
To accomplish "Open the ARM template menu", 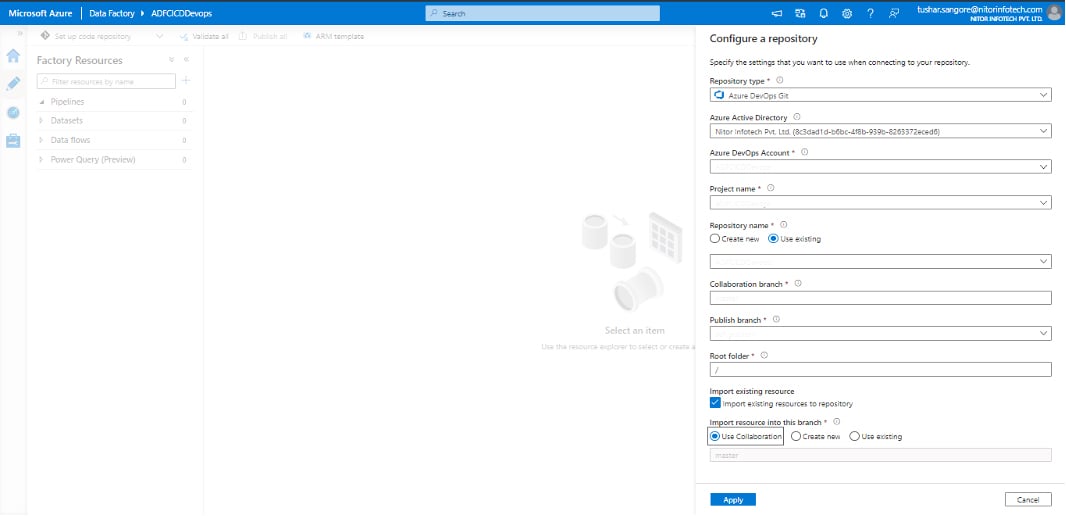I will tap(333, 36).
